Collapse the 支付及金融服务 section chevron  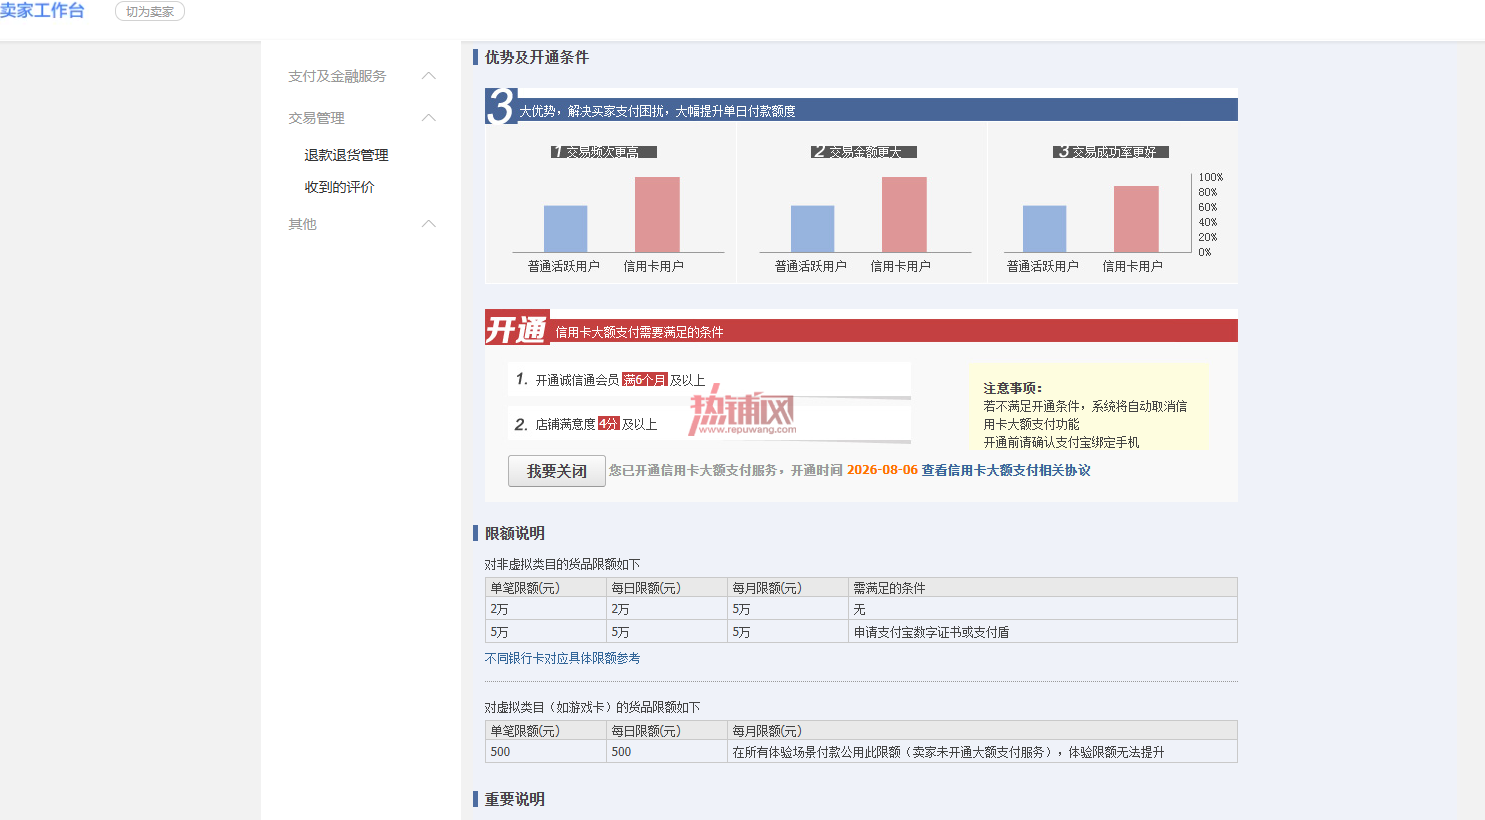(x=429, y=76)
